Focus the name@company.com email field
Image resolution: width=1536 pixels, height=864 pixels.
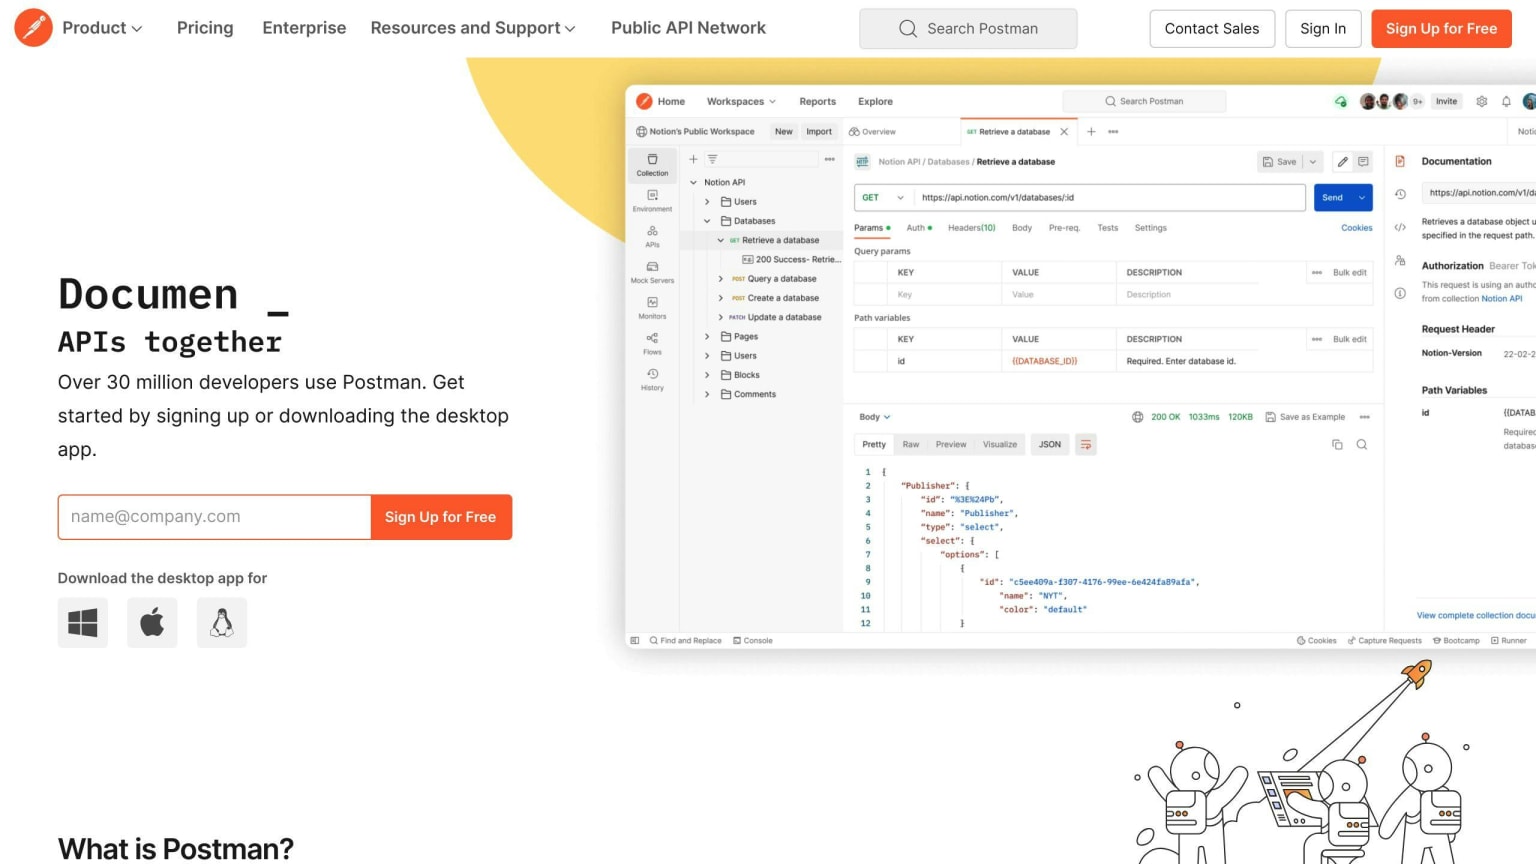(214, 517)
